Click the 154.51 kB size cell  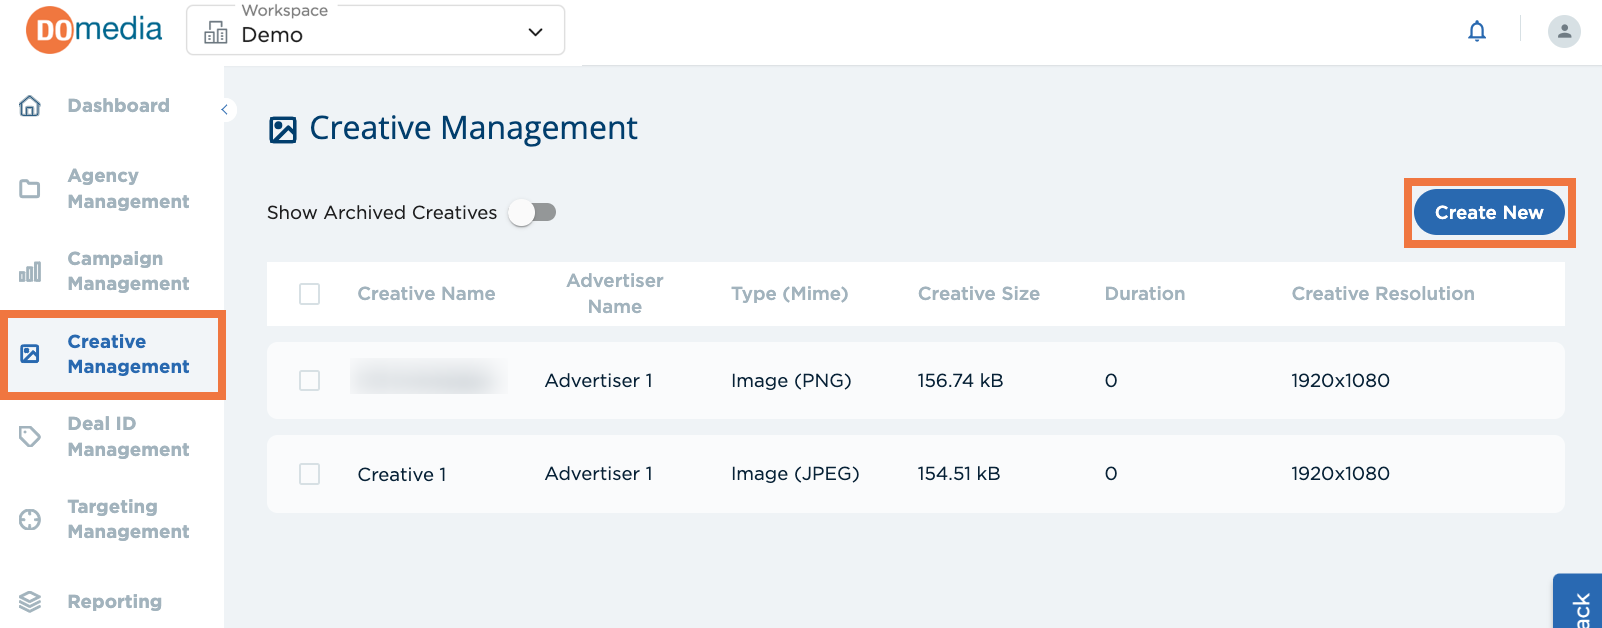click(959, 474)
